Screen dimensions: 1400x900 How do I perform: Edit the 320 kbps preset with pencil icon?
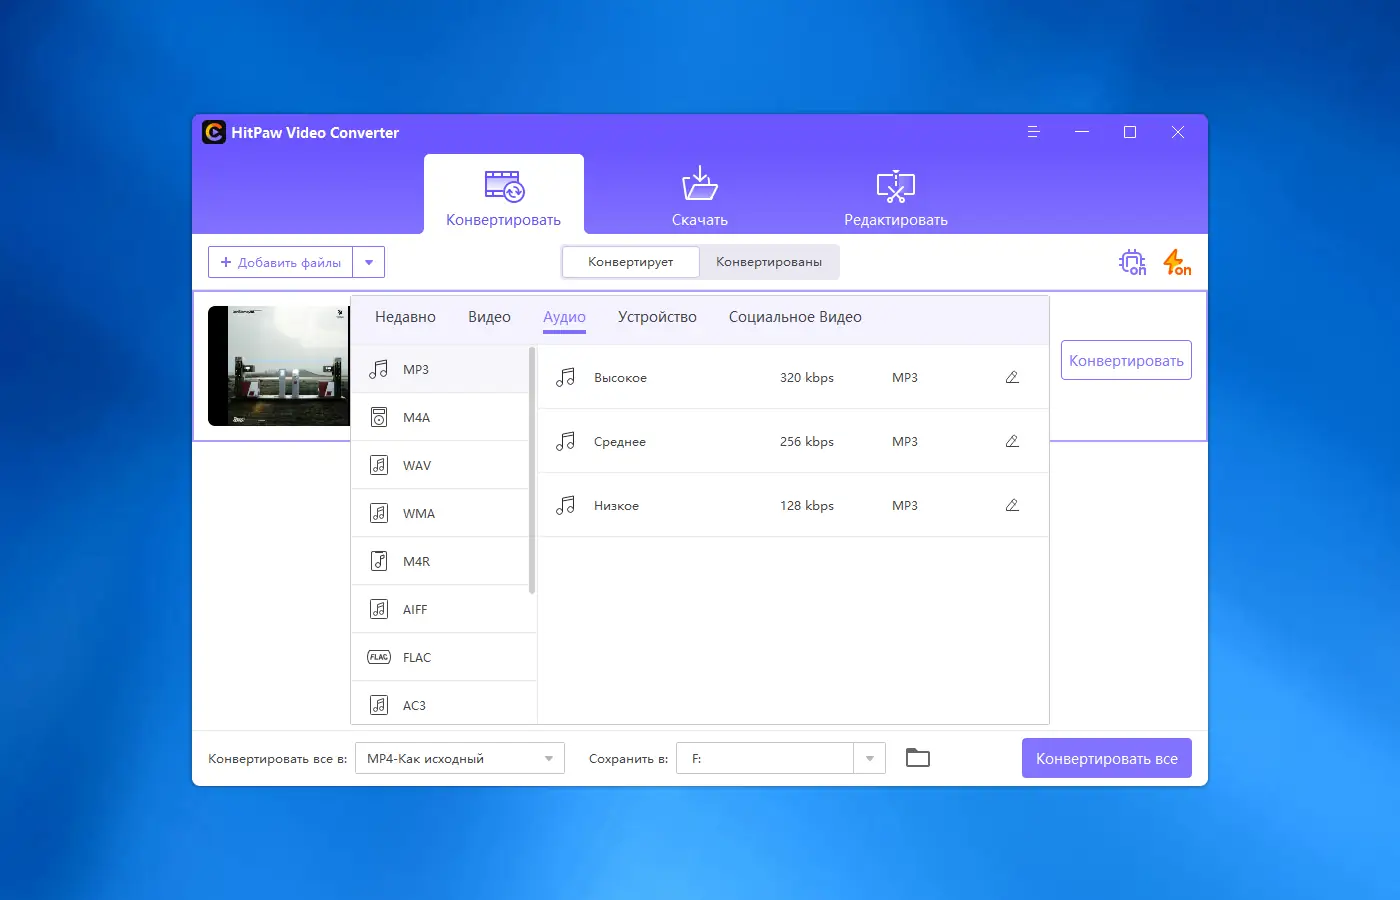pos(1012,377)
